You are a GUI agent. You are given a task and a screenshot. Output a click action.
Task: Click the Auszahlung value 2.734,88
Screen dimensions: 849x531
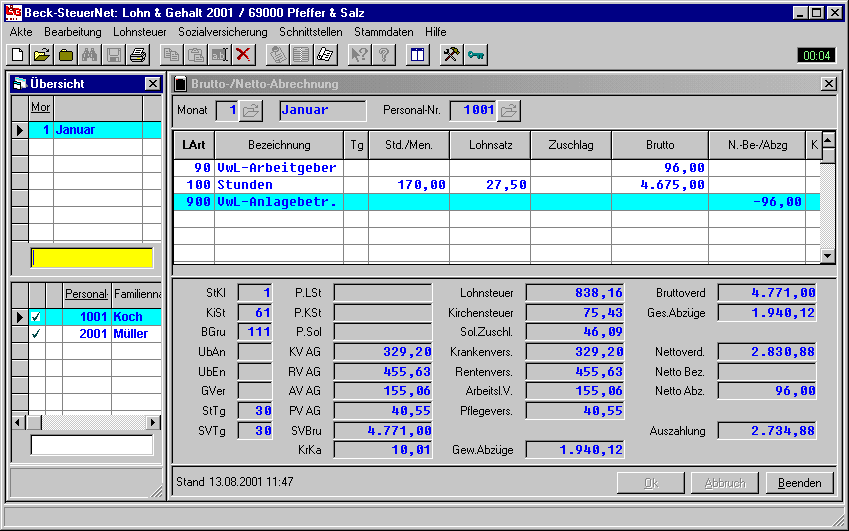coord(767,431)
